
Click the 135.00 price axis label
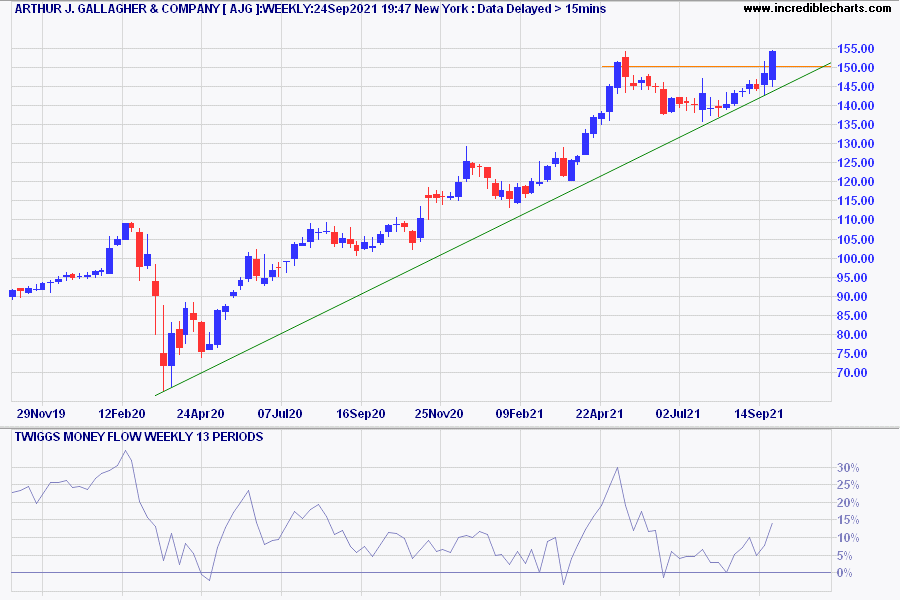pos(856,125)
